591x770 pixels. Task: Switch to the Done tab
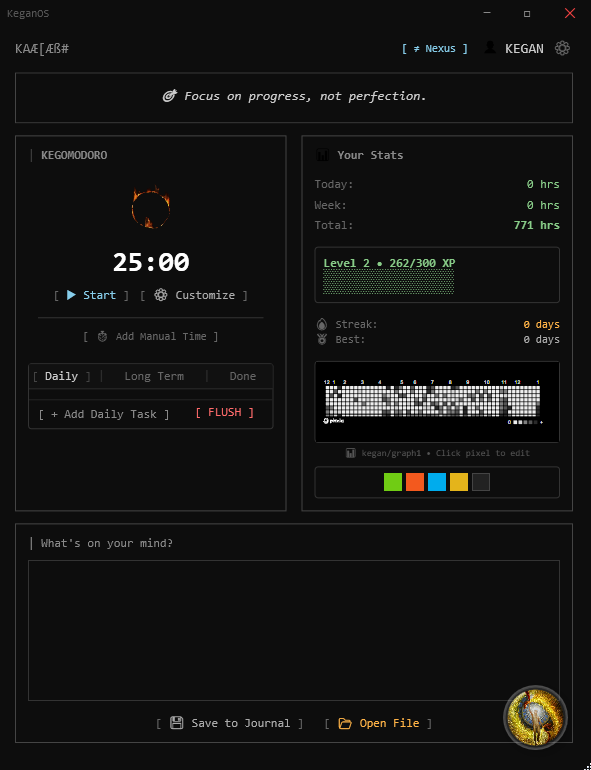tap(243, 376)
